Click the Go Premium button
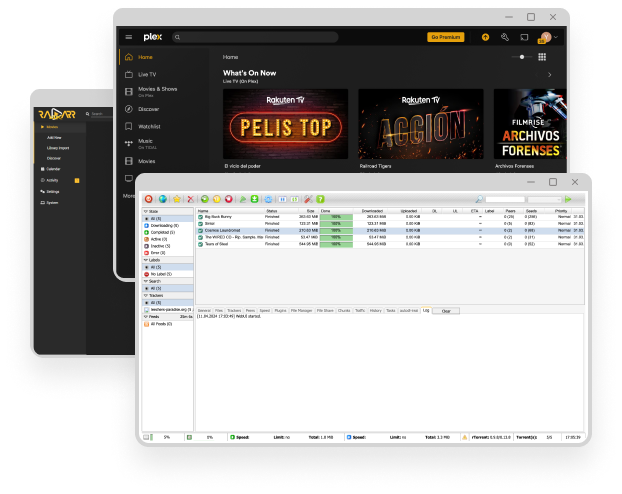Image resolution: width=622 pixels, height=494 pixels. point(446,37)
